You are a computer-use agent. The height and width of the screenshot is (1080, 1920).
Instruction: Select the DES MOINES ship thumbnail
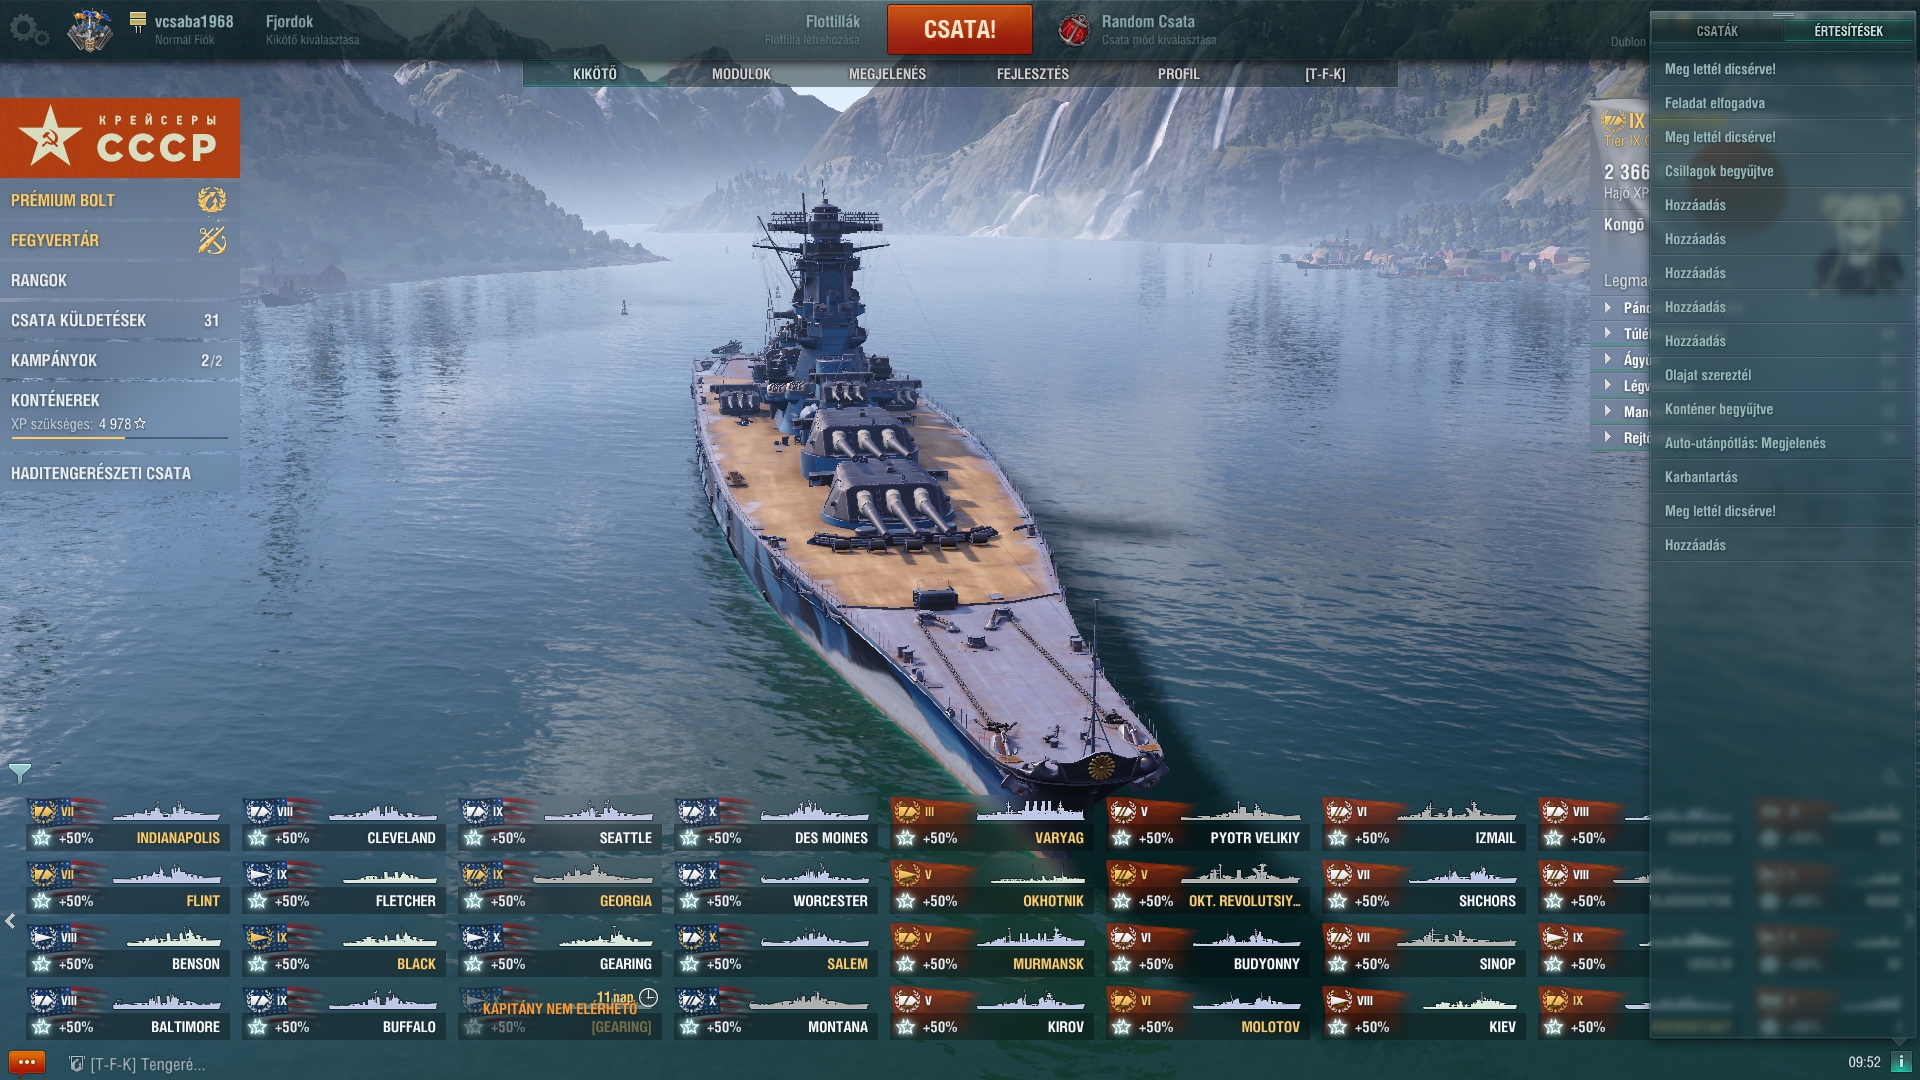pos(776,824)
